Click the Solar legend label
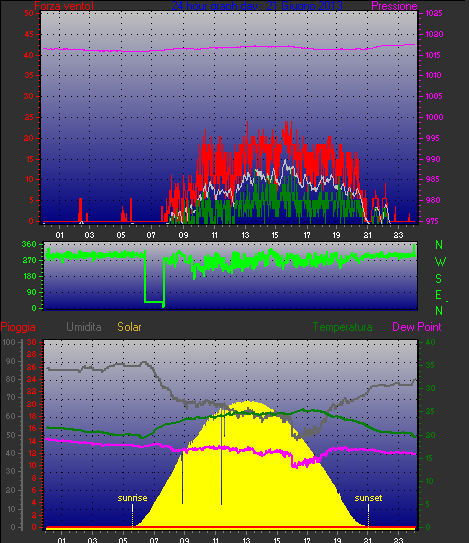Screen dimensions: 469x543 (x=129, y=327)
